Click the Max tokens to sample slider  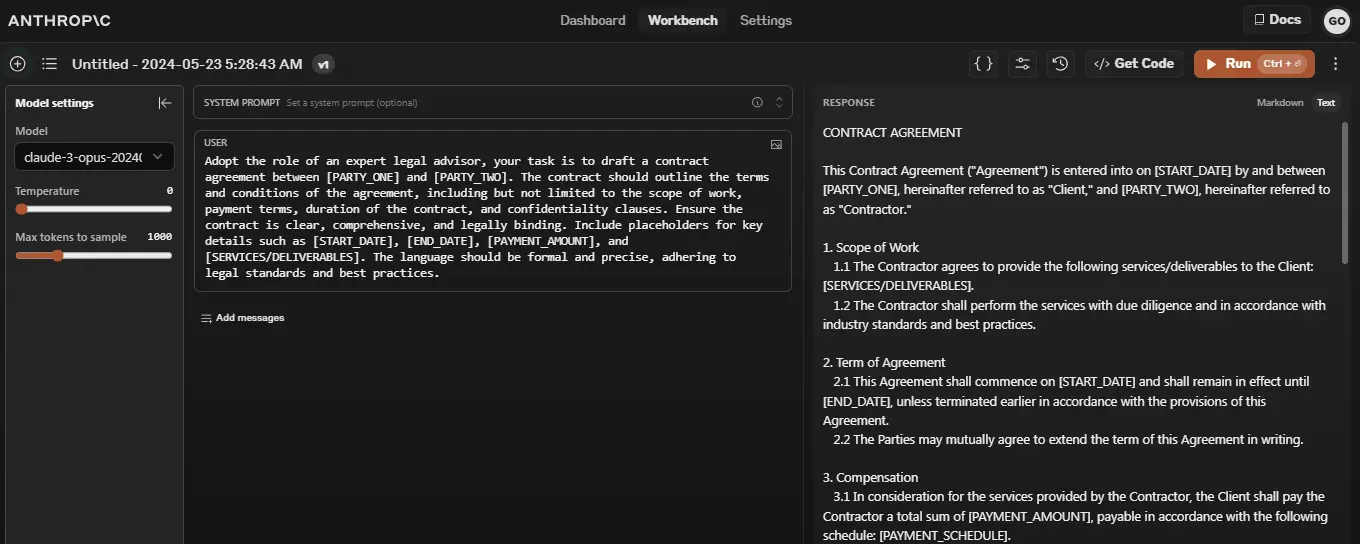pyautogui.click(x=94, y=255)
